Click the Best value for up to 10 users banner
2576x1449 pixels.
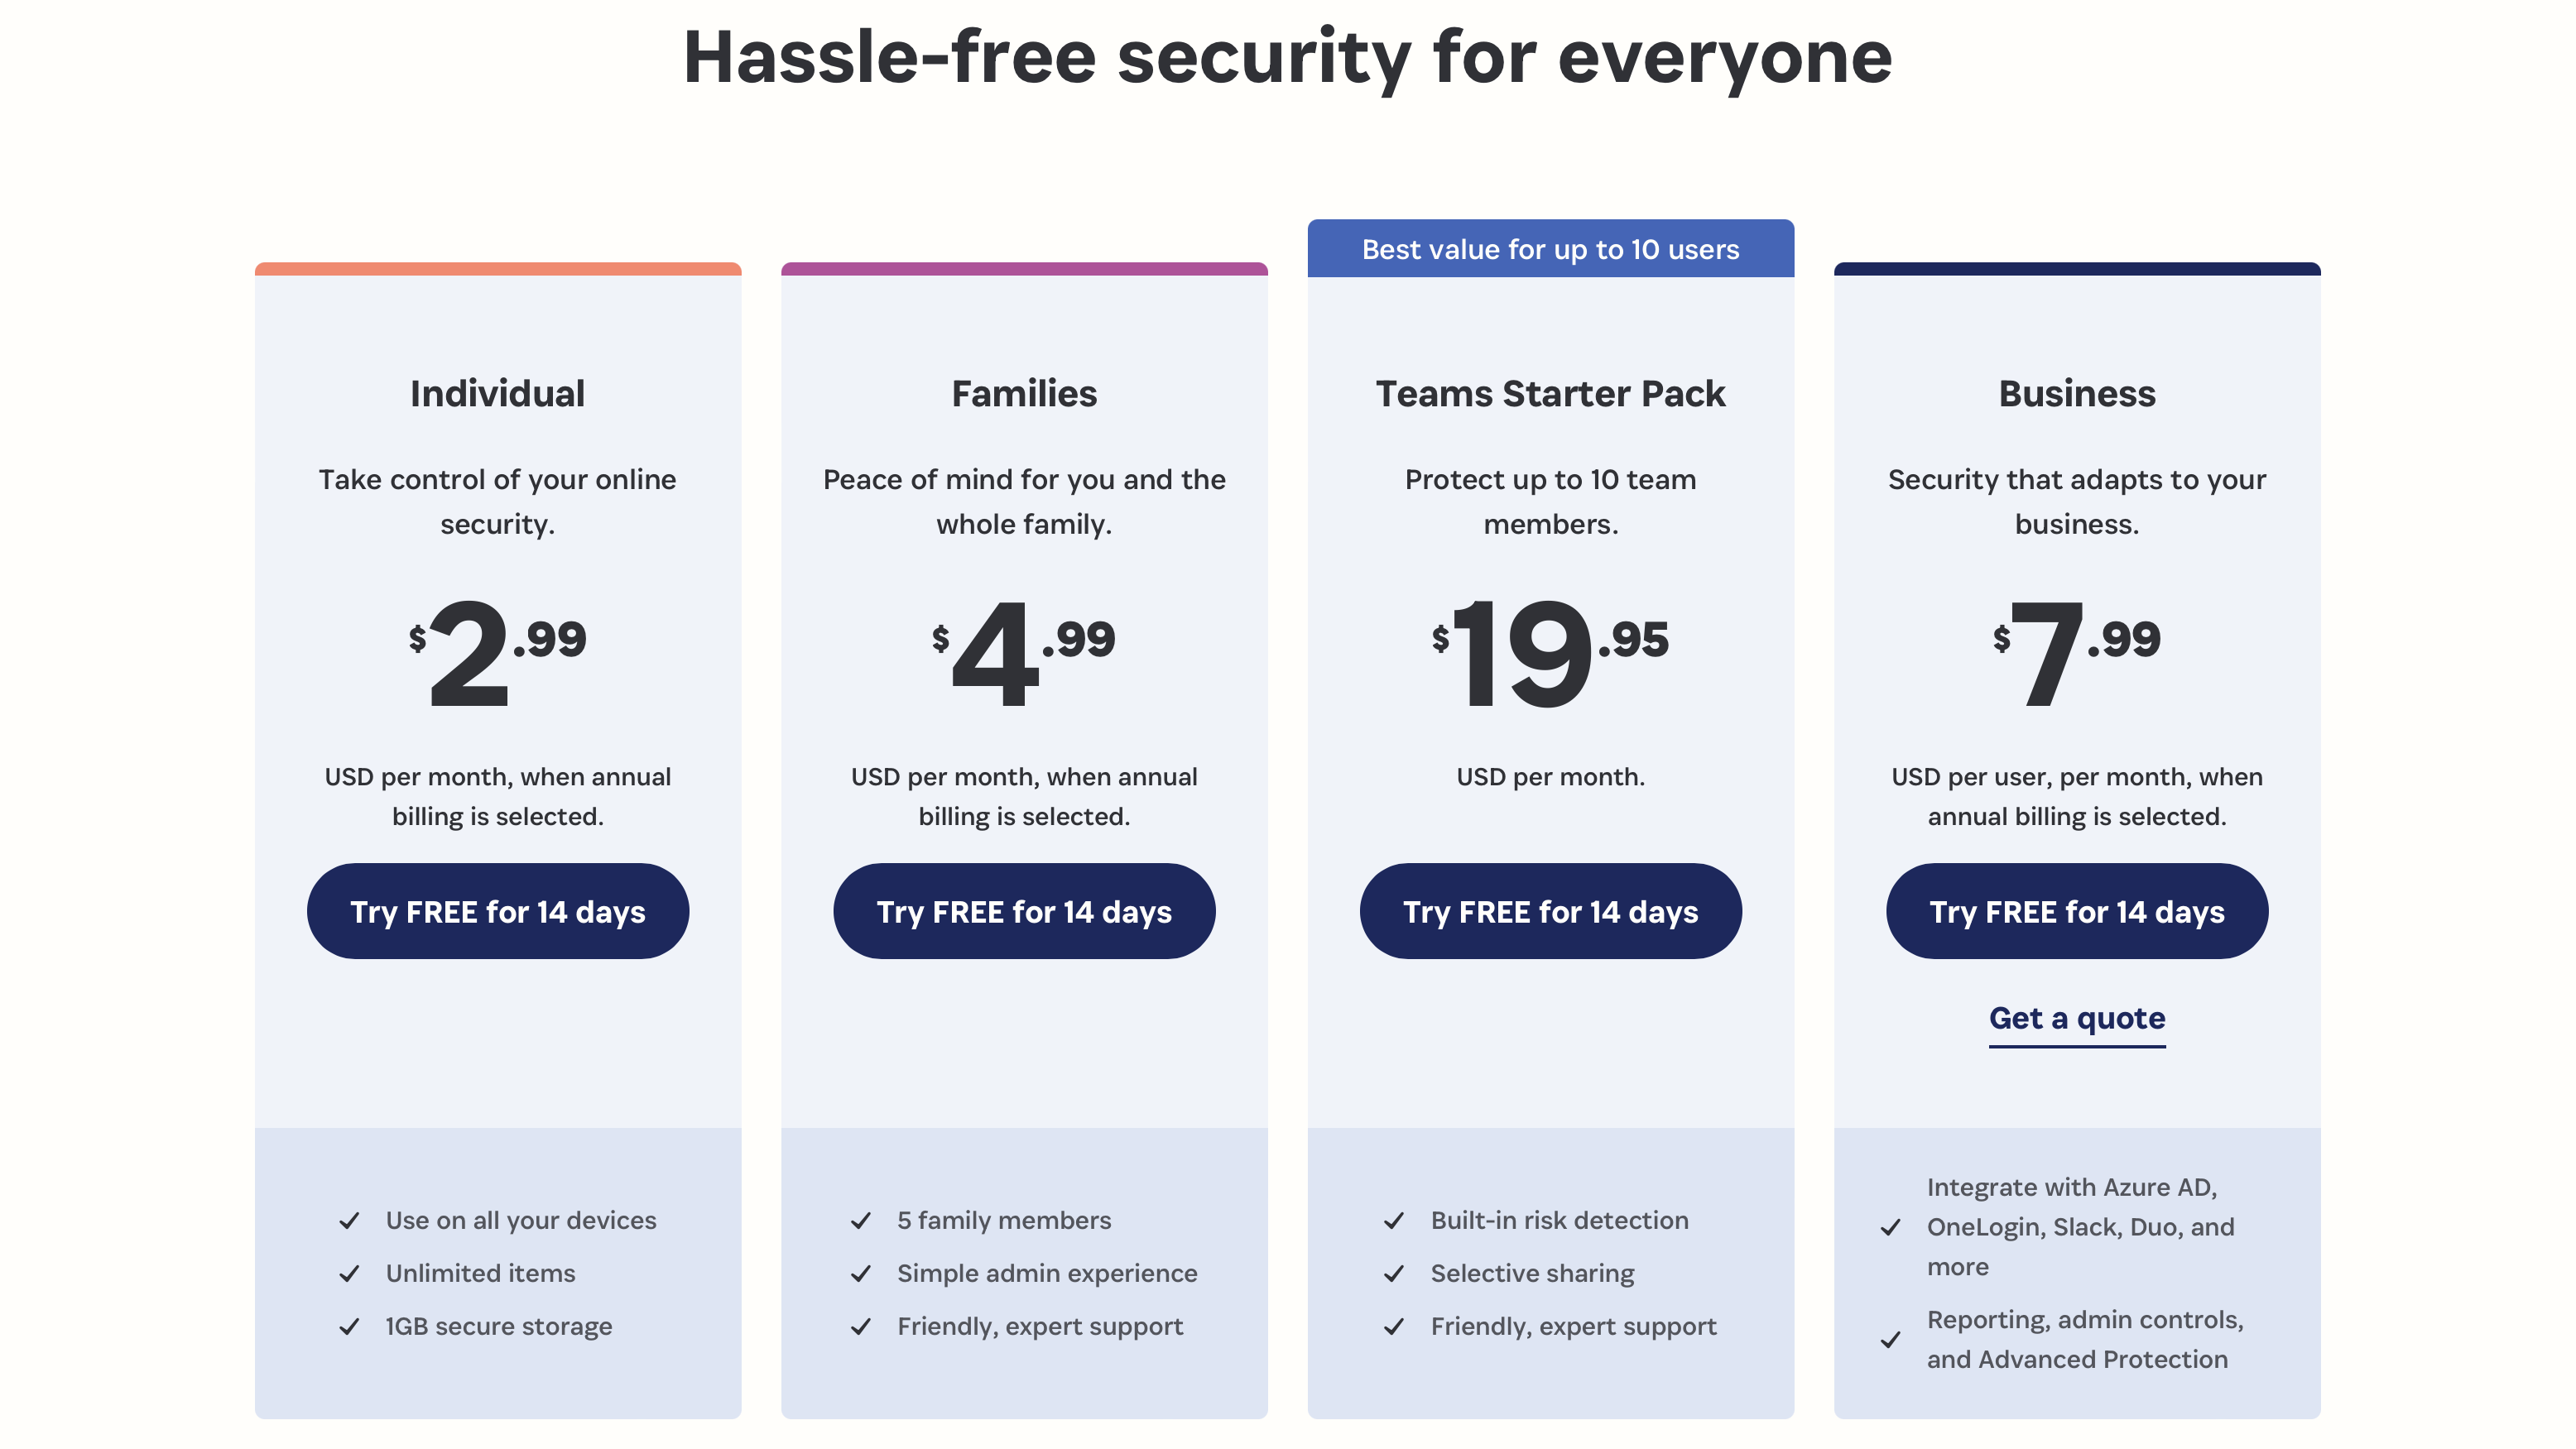pos(1550,249)
